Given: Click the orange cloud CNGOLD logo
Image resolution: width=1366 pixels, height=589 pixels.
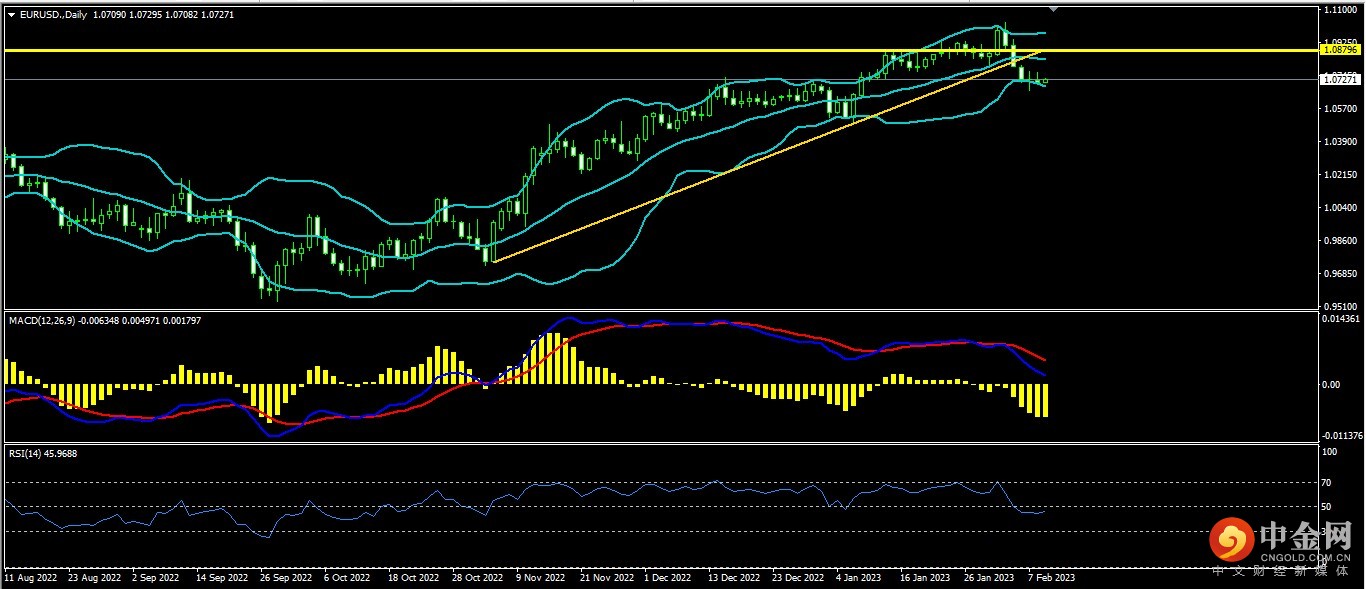Looking at the screenshot, I should [x=1231, y=540].
